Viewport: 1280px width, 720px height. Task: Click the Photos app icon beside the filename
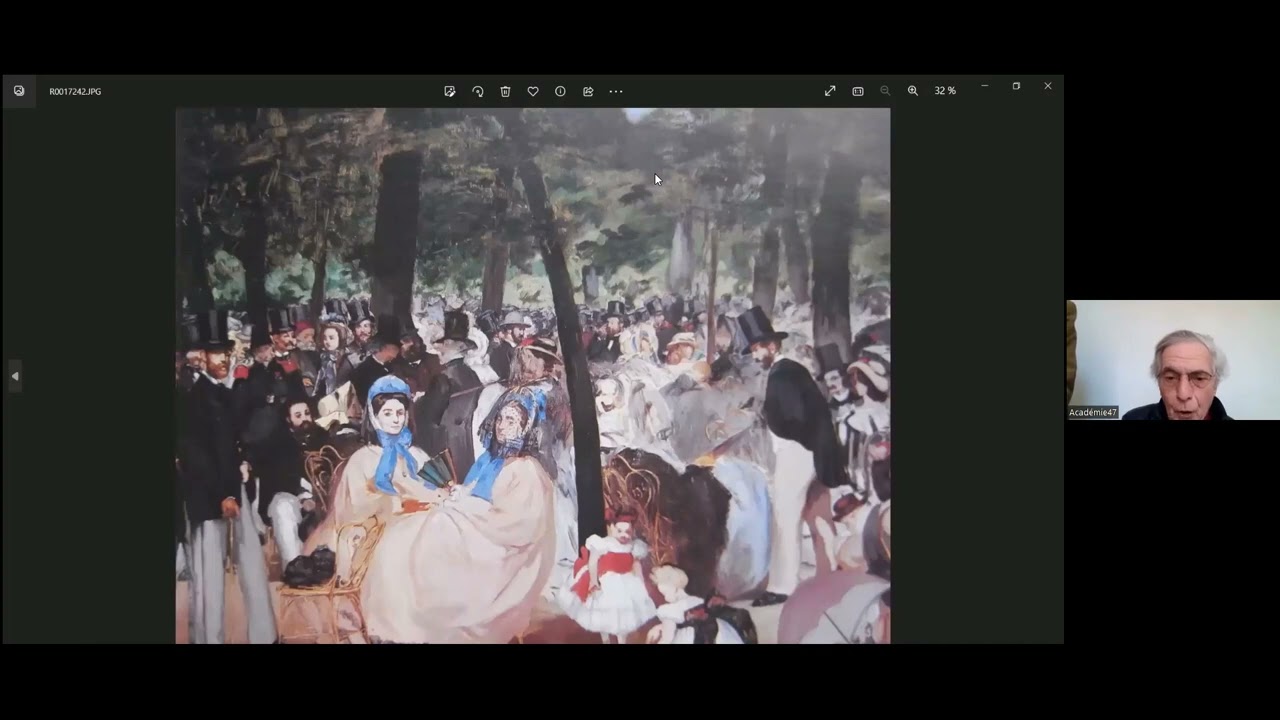[19, 91]
